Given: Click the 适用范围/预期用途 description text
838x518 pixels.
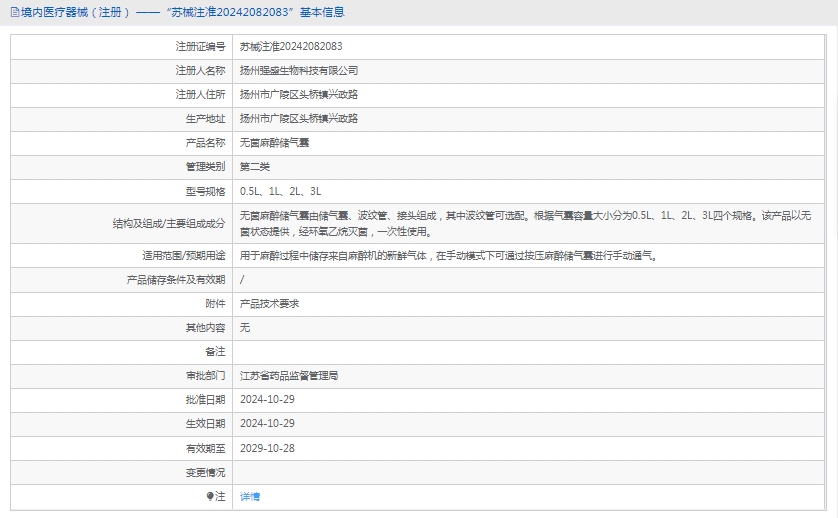Looking at the screenshot, I should tap(447, 256).
